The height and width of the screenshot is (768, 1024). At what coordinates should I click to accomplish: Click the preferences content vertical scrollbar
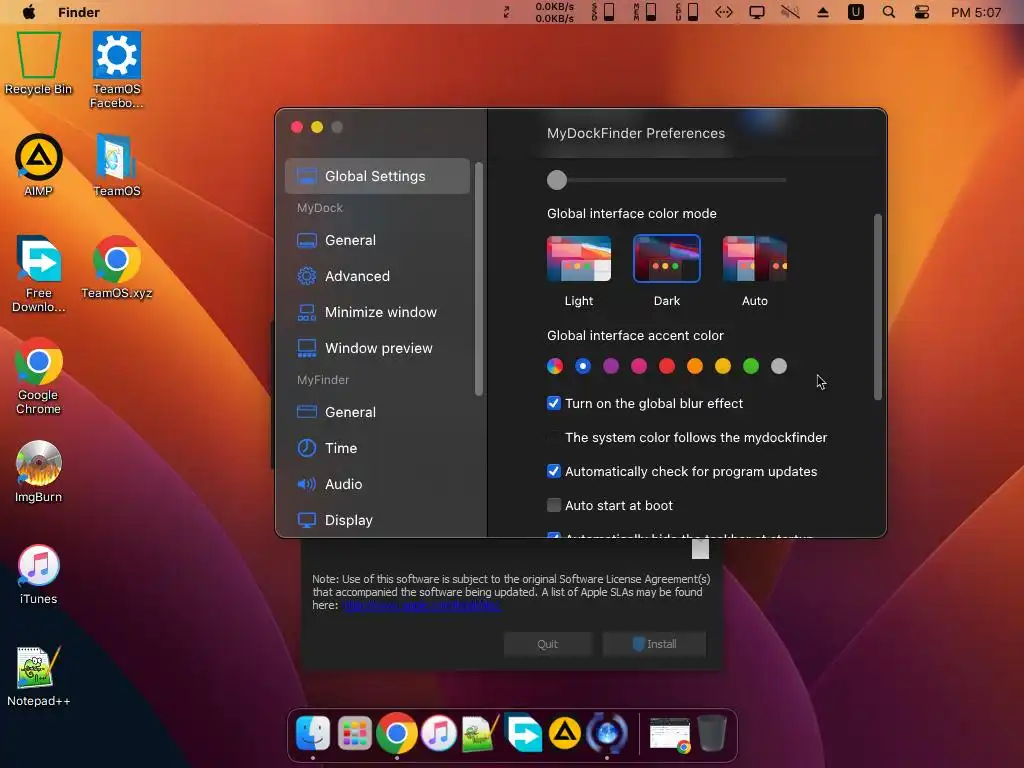pos(878,306)
